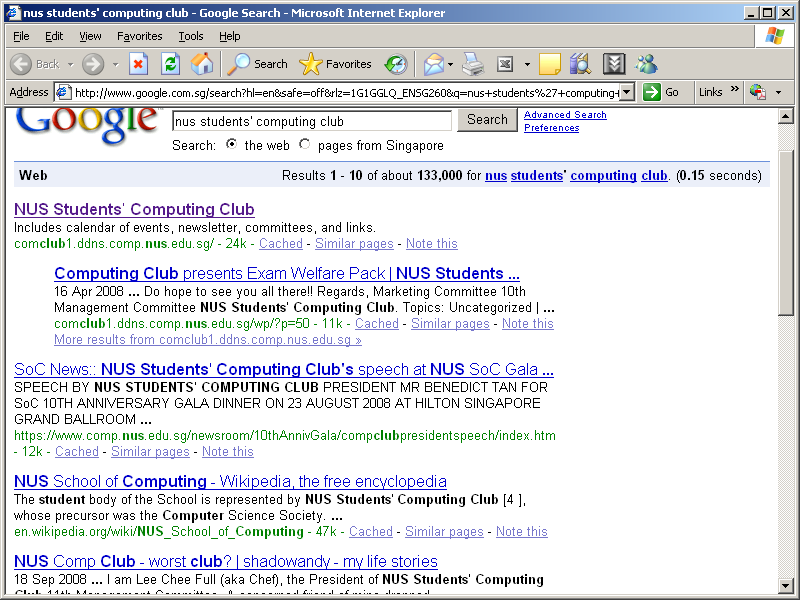Expand the Links toolbar chevron
This screenshot has width=800, height=600.
click(735, 89)
